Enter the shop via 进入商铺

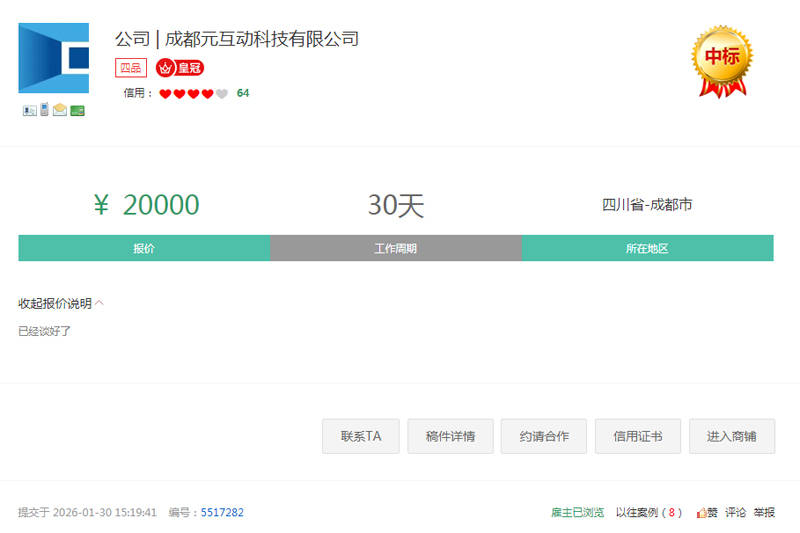point(732,436)
